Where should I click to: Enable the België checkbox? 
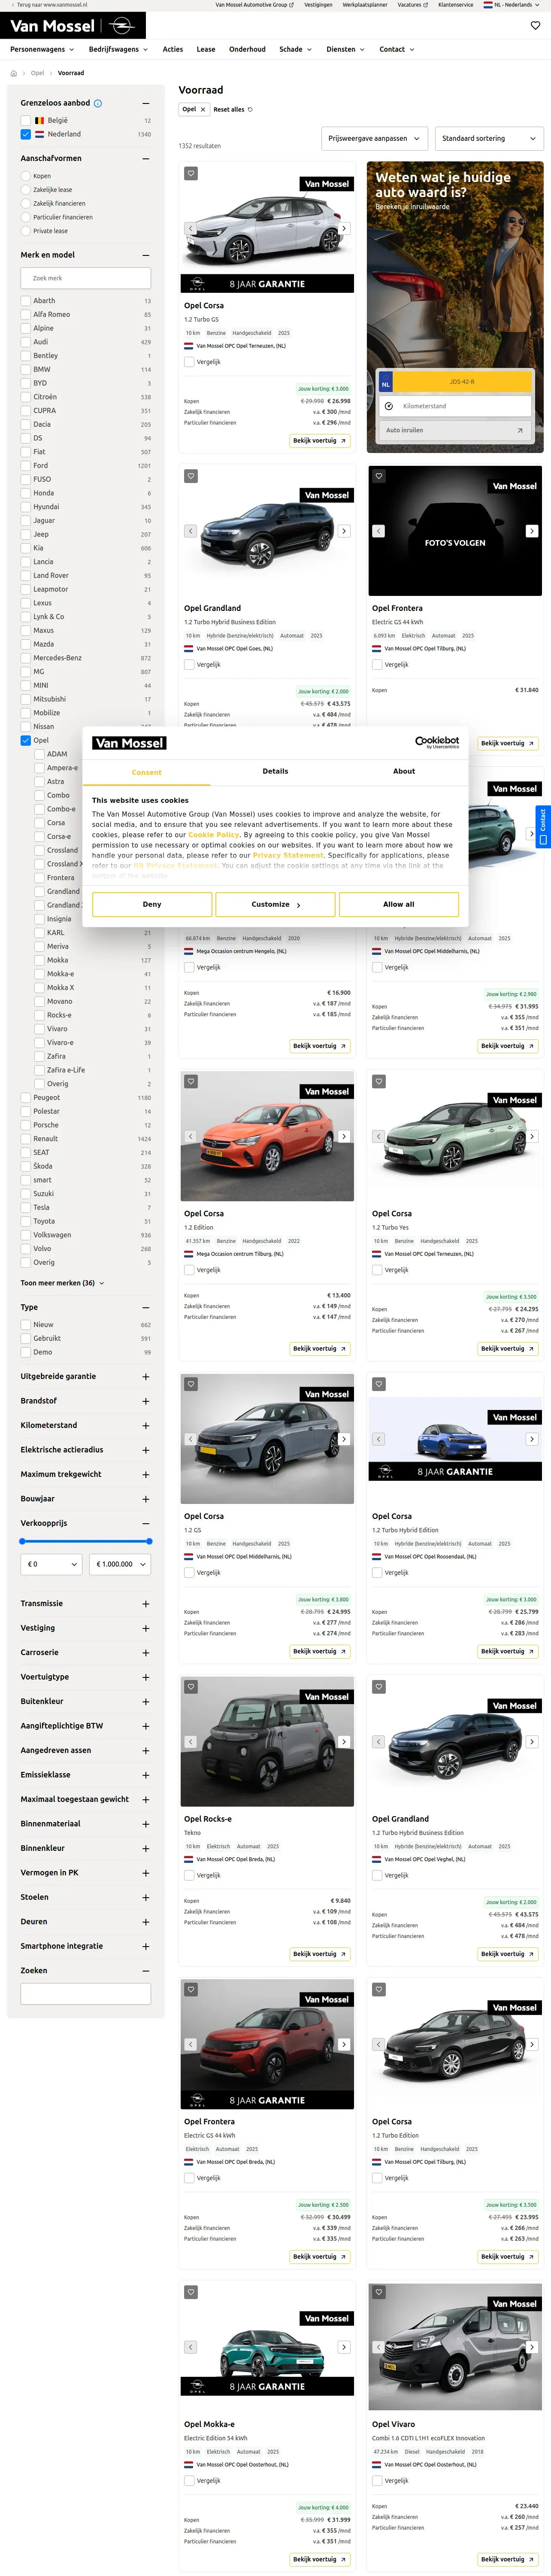(x=26, y=120)
